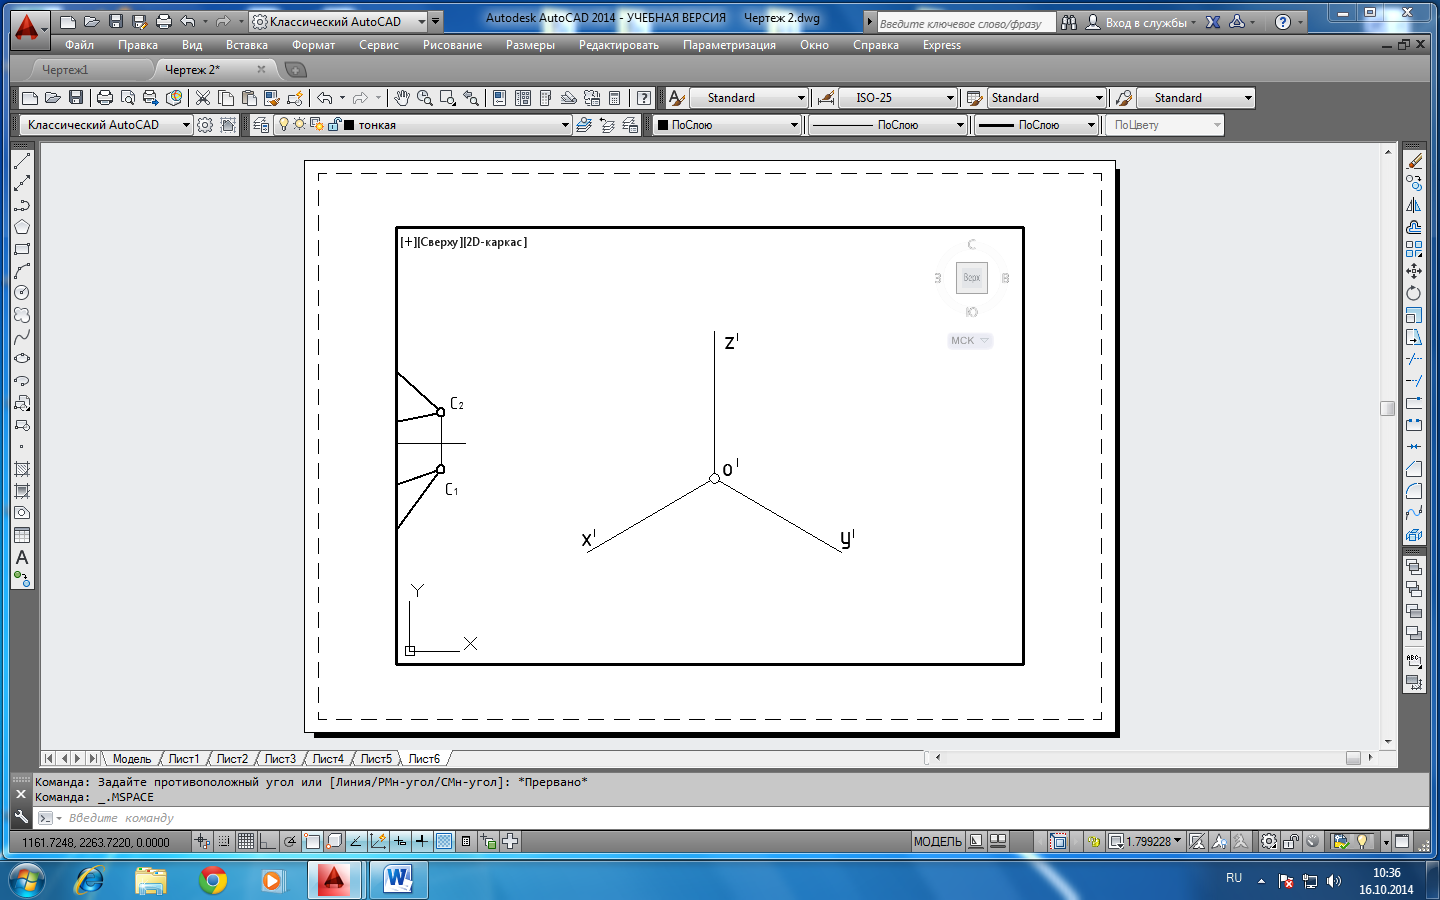Select the Revision Cloud tool
1440x900 pixels.
tap(22, 315)
